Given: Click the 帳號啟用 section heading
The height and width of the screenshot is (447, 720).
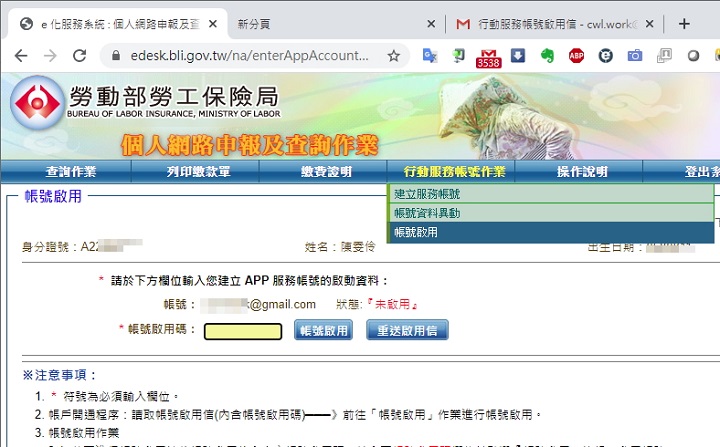Looking at the screenshot, I should click(53, 197).
